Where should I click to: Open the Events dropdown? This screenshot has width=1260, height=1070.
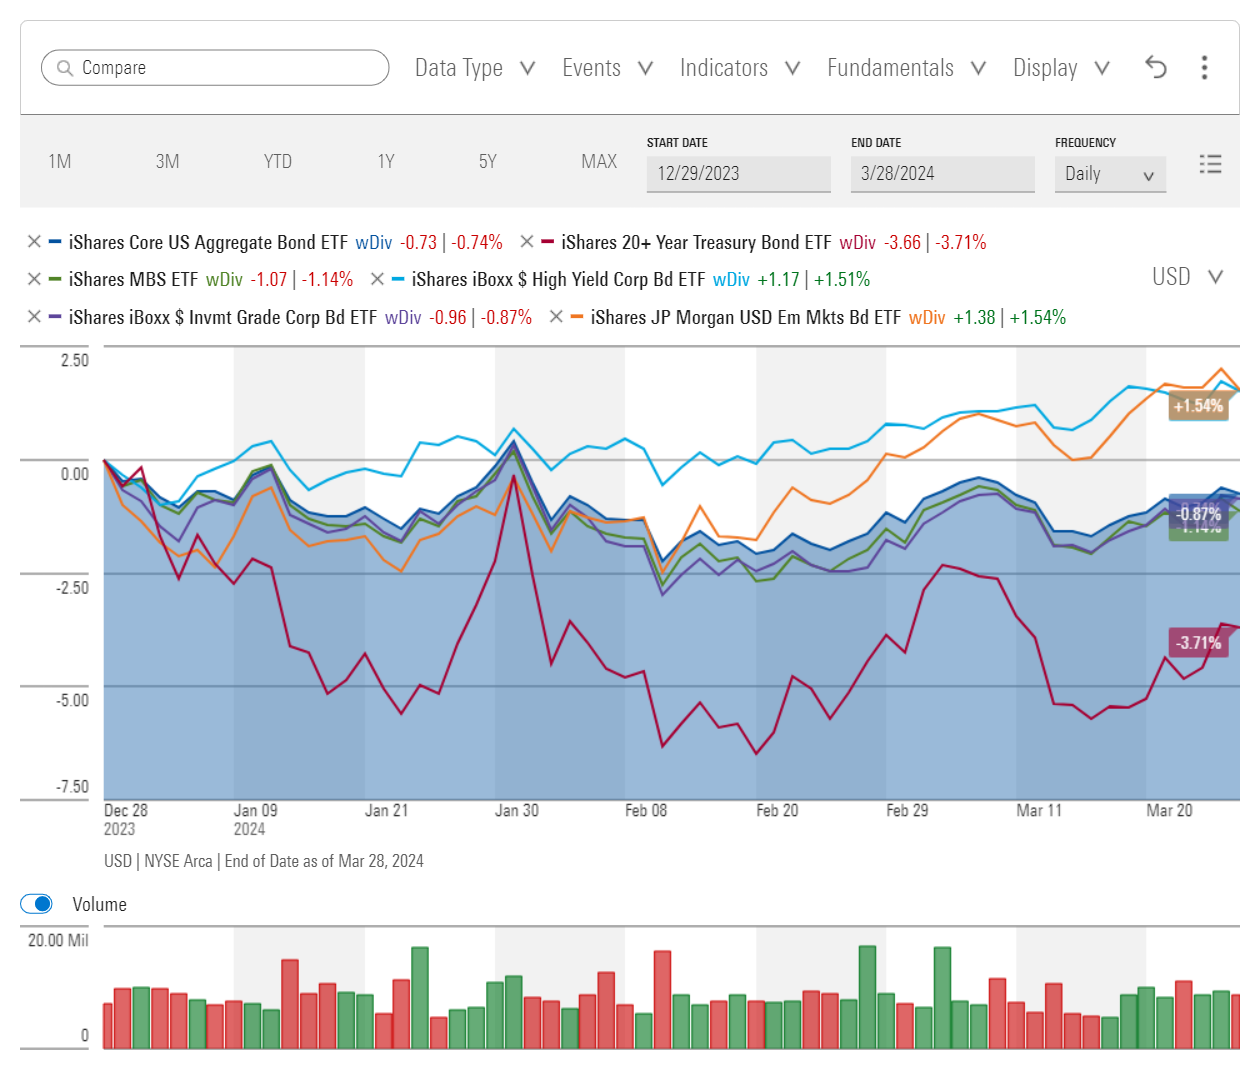coord(607,68)
